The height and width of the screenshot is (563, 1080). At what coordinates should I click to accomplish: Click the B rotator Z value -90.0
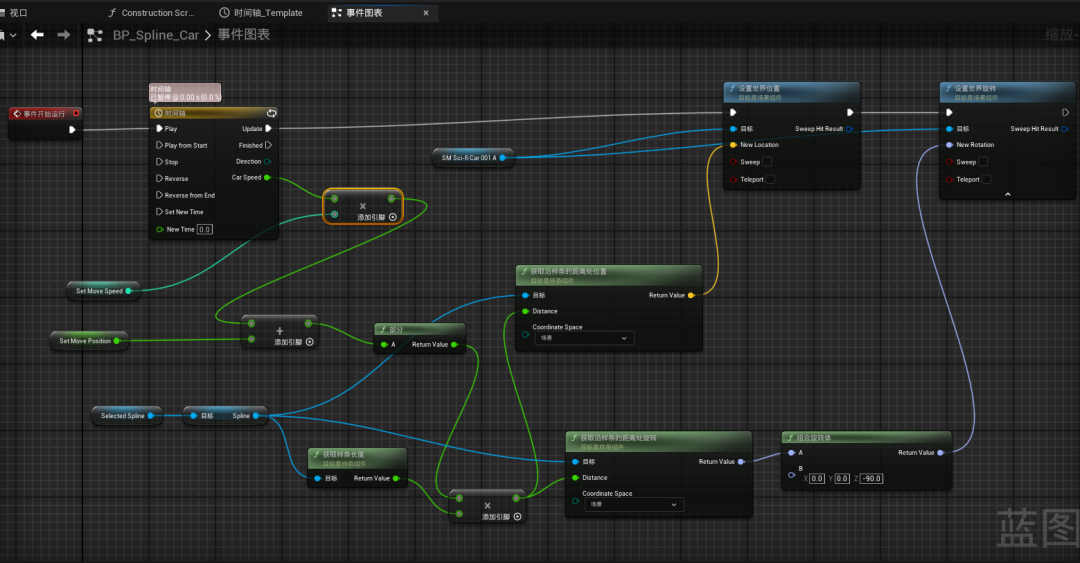[x=871, y=478]
